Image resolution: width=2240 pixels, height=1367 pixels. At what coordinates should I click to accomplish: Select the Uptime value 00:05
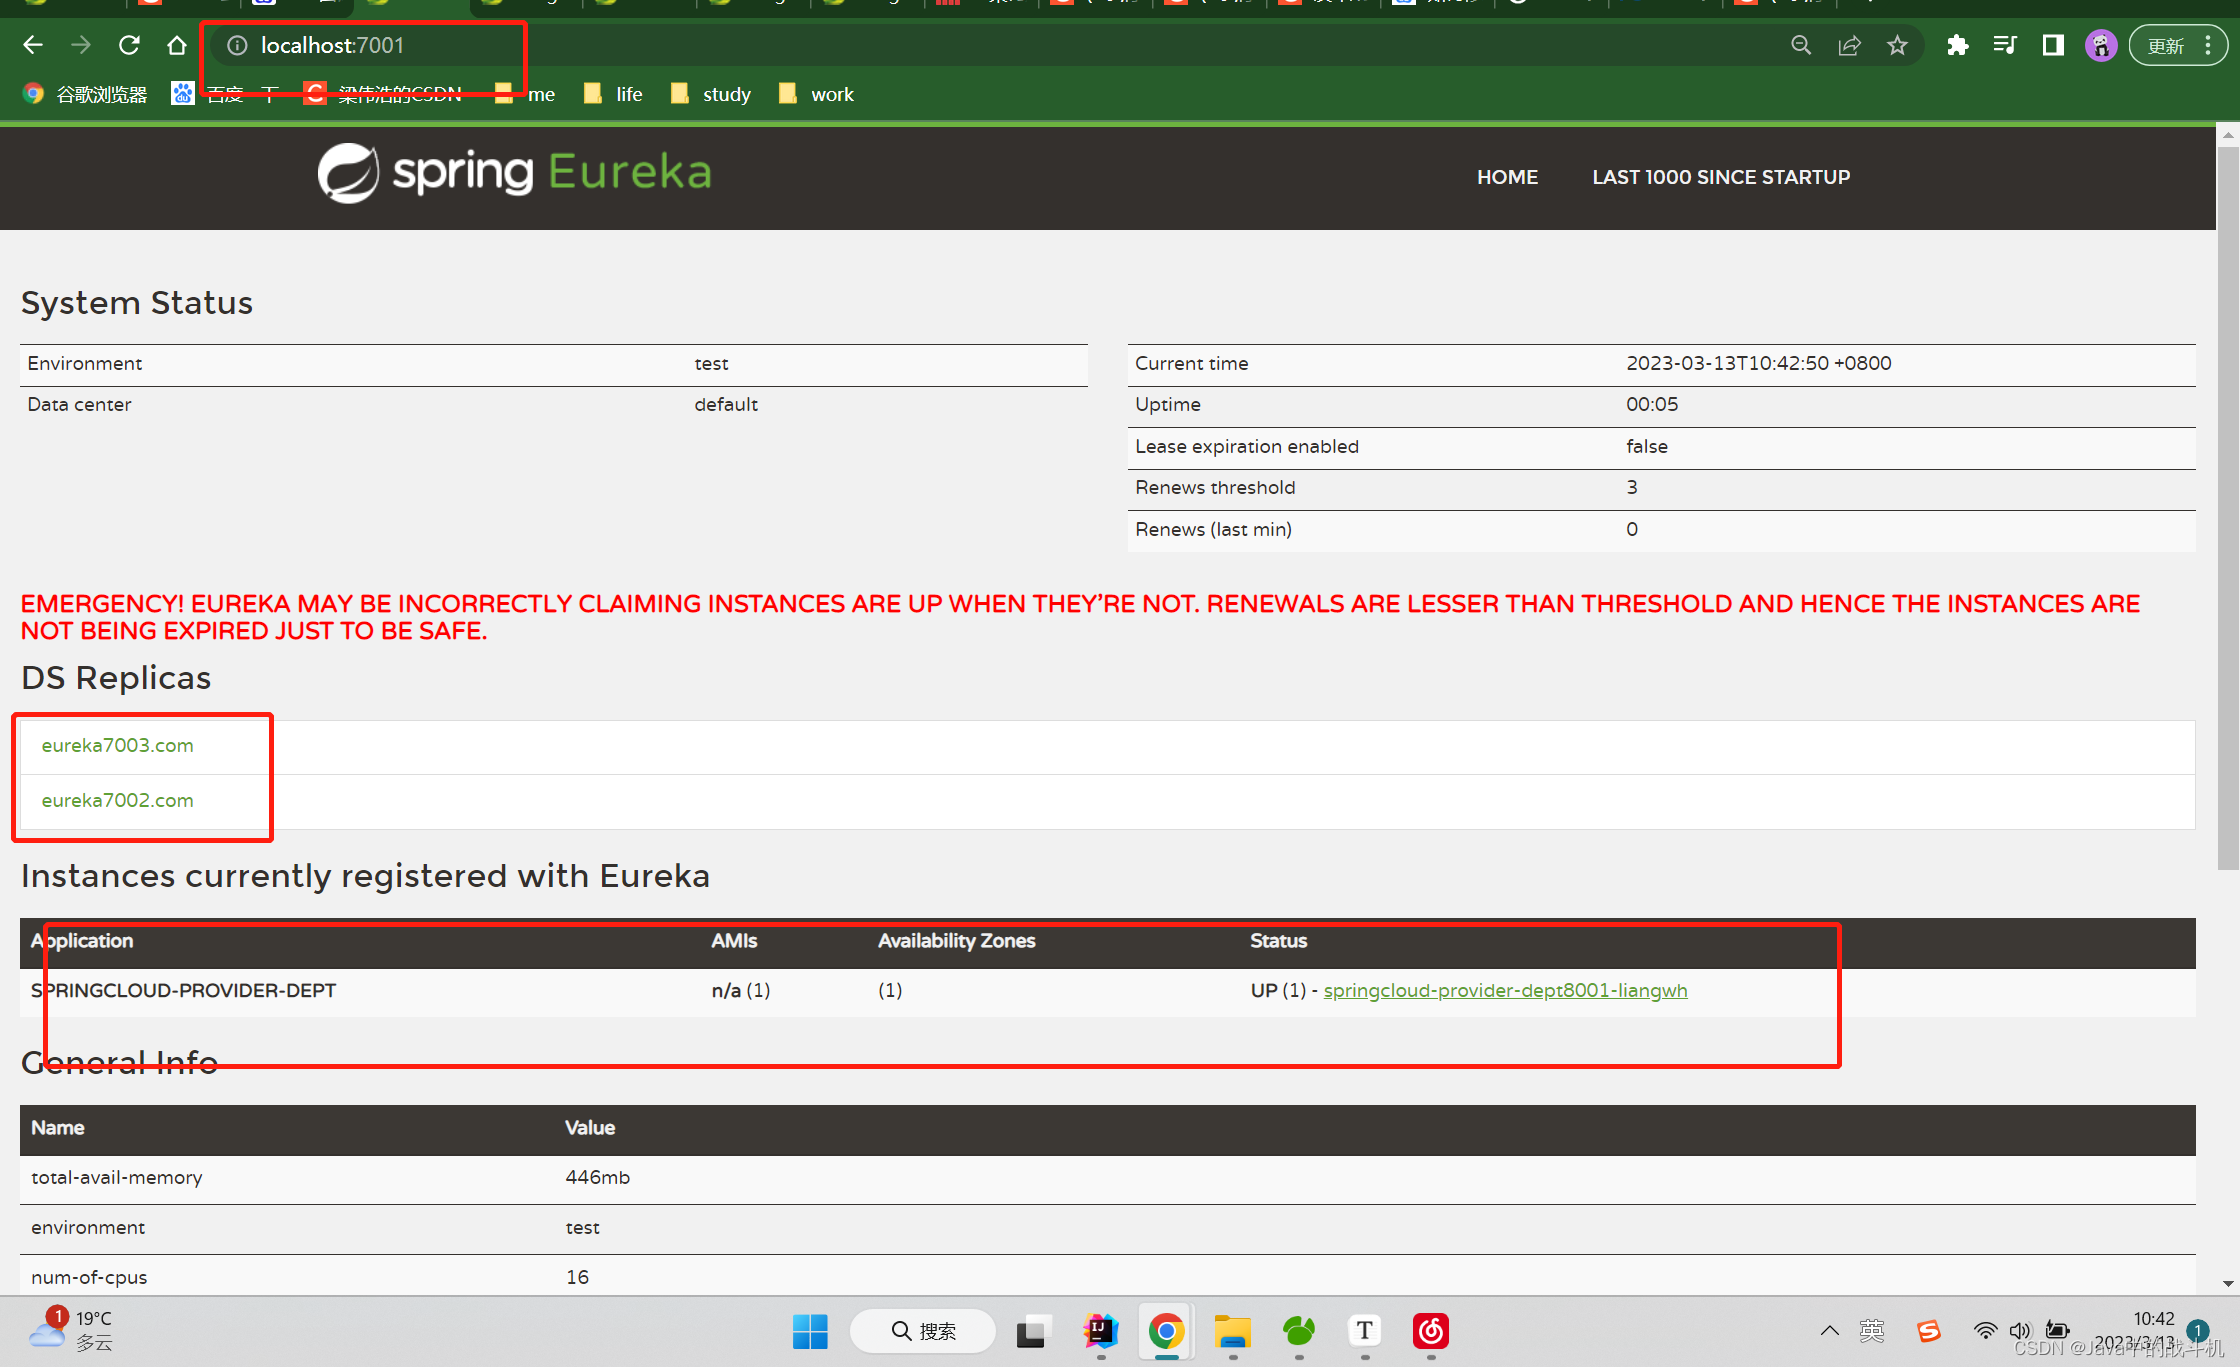1652,404
